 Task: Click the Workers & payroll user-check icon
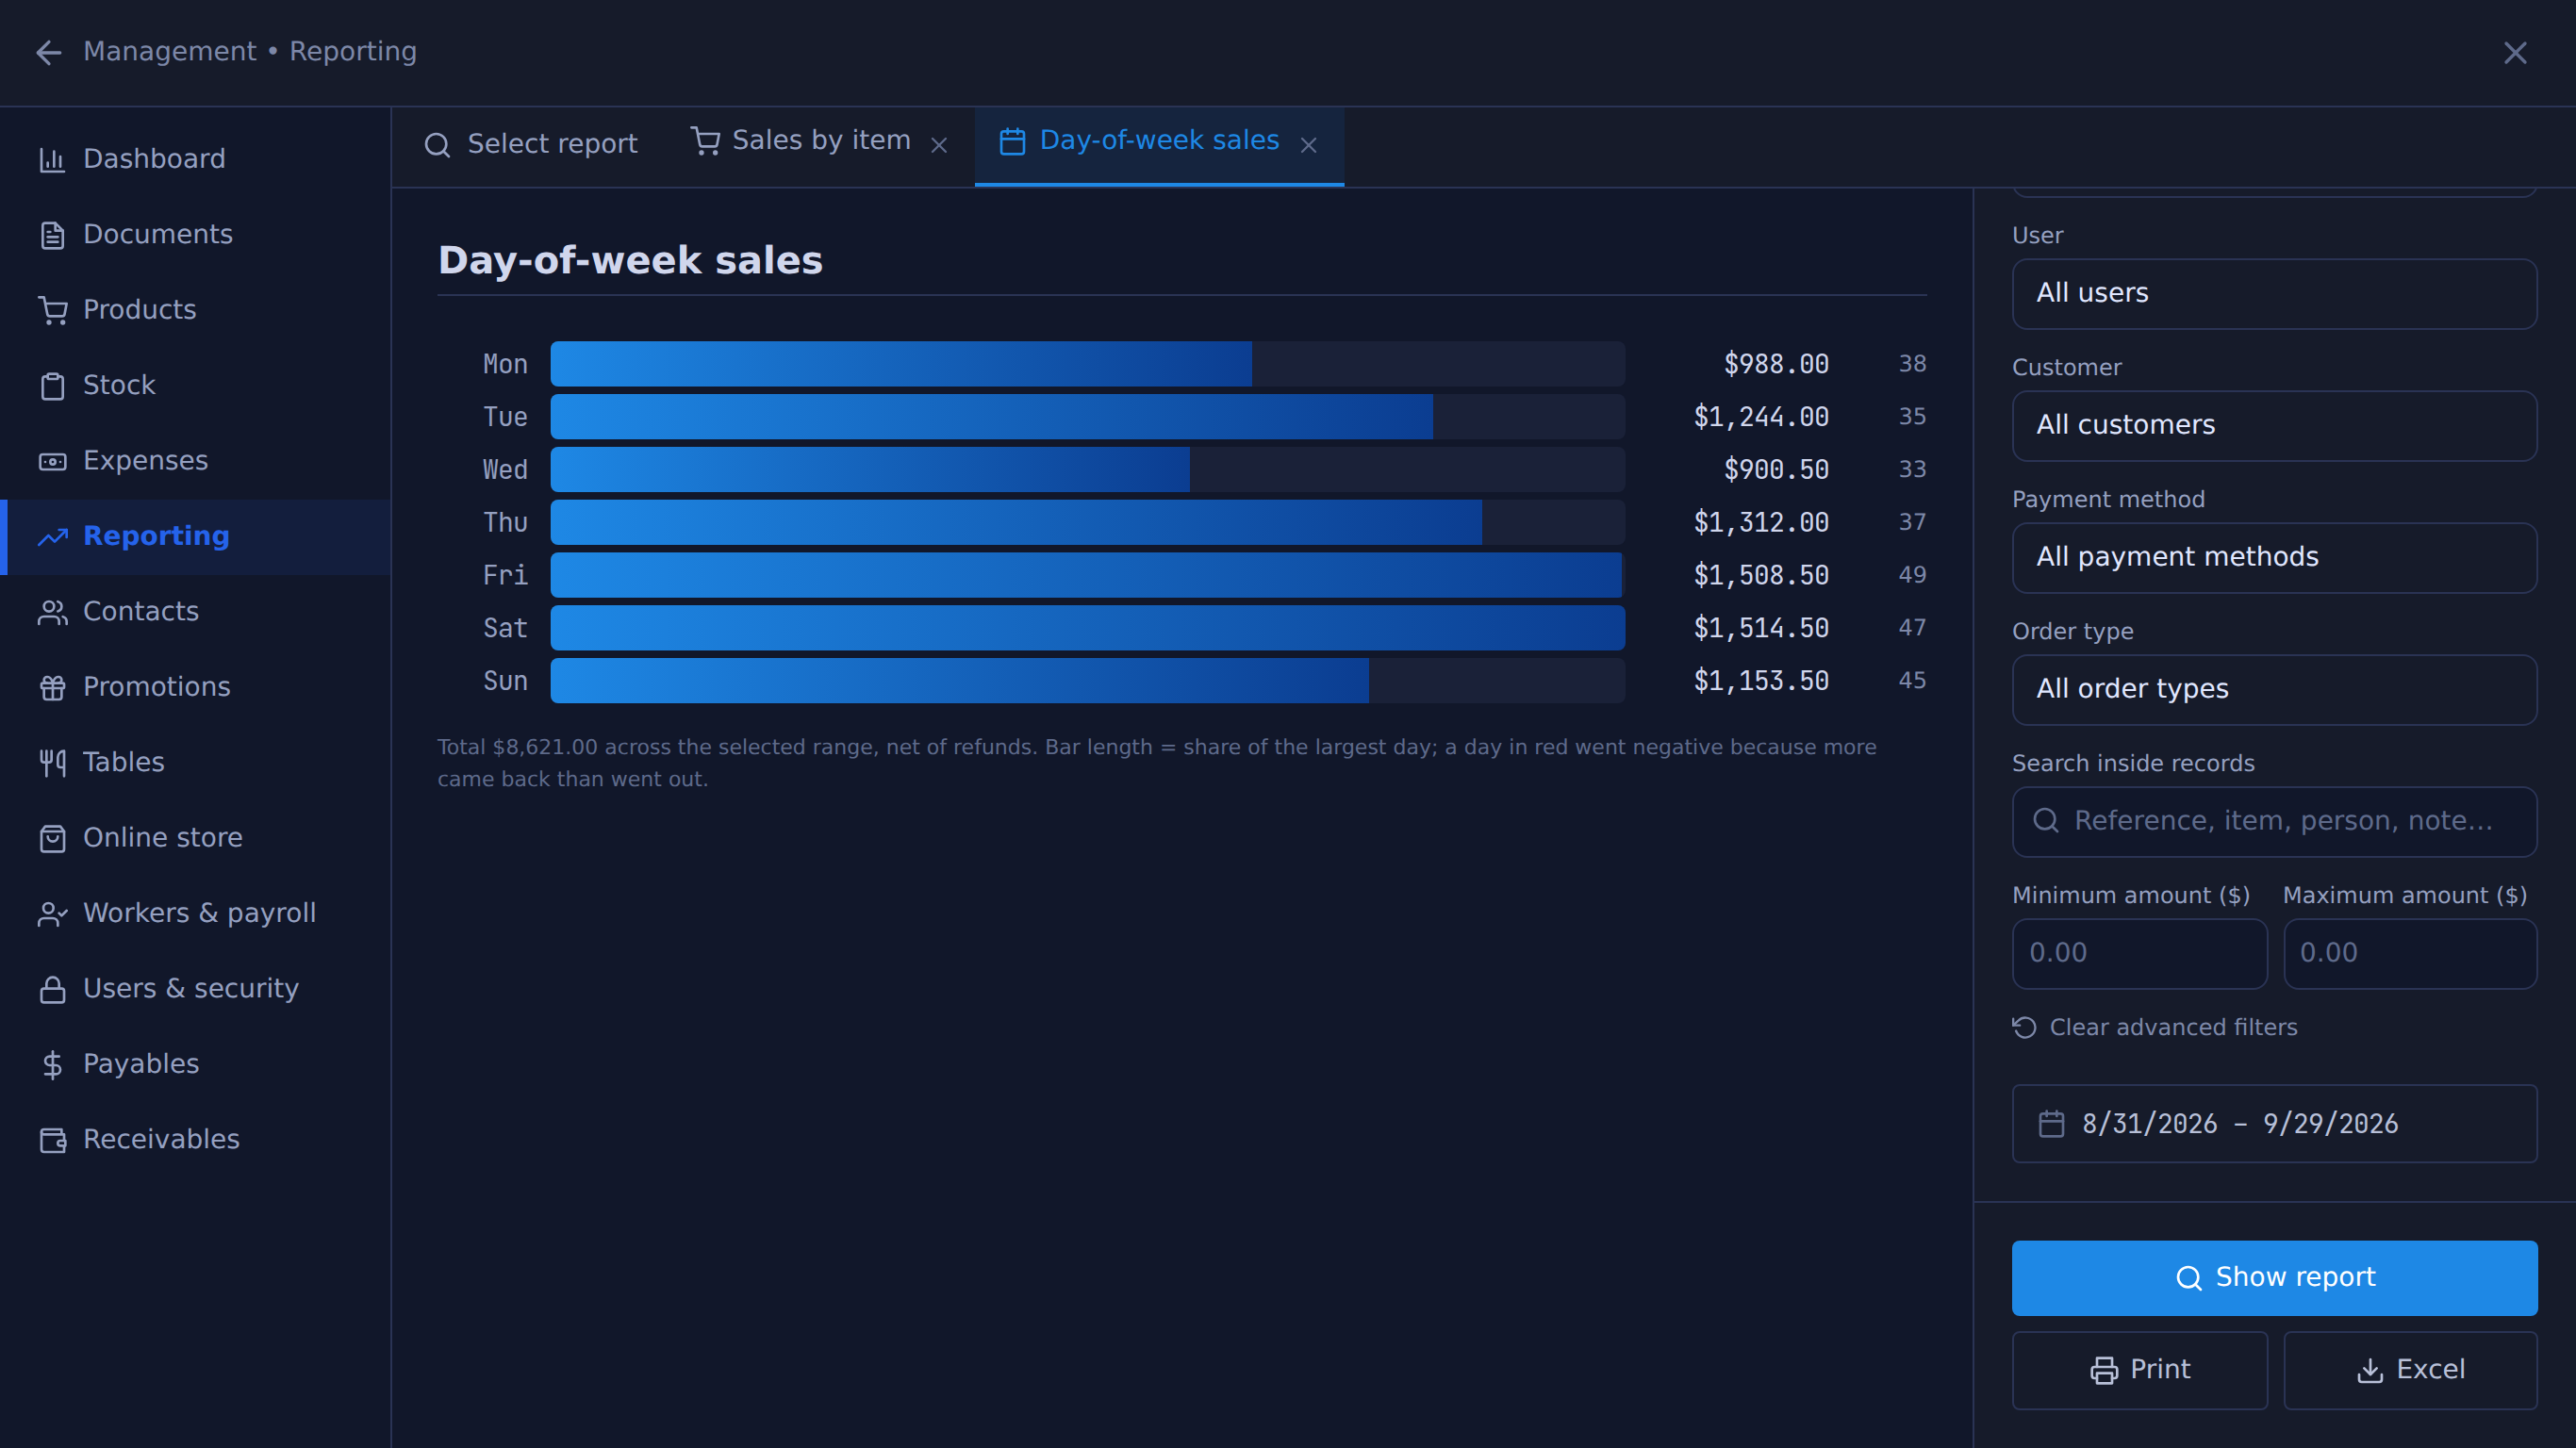tap(52, 914)
